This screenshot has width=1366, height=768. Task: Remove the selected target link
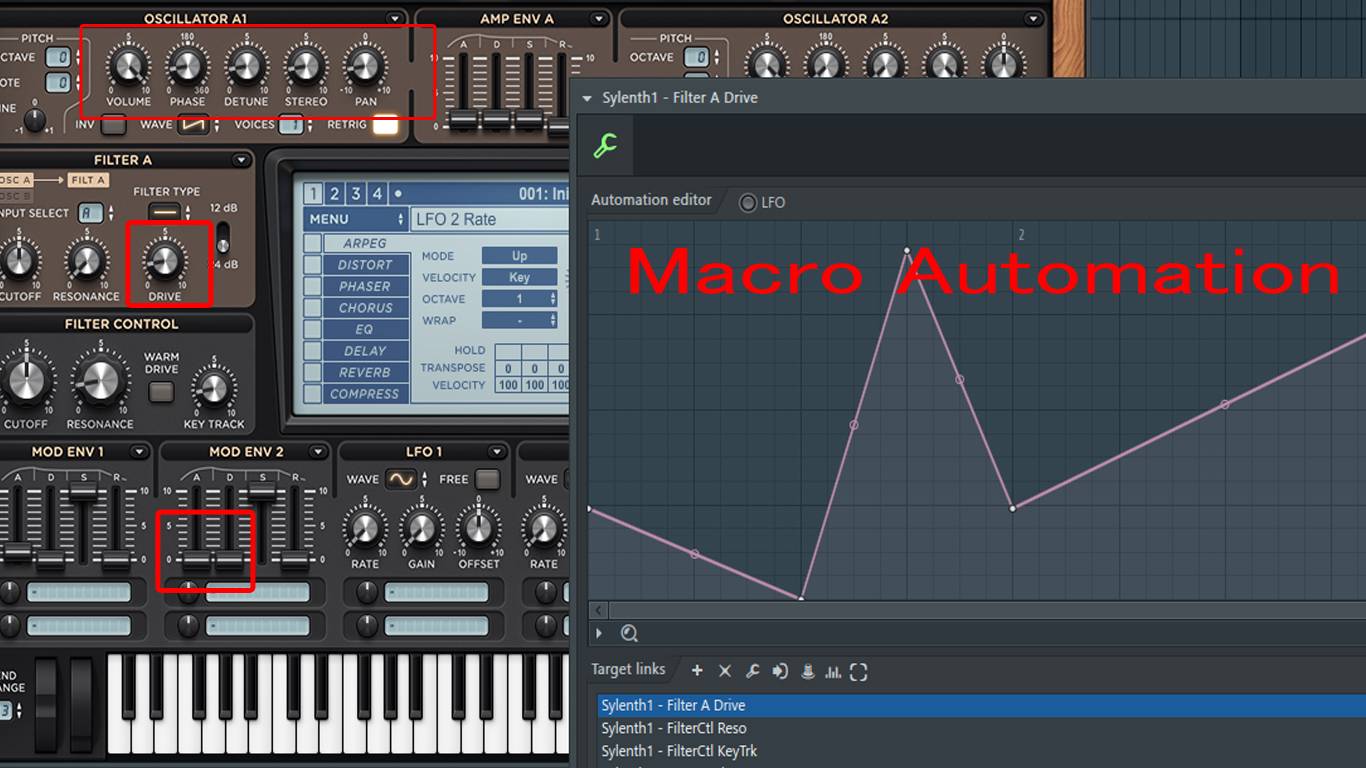pos(725,671)
